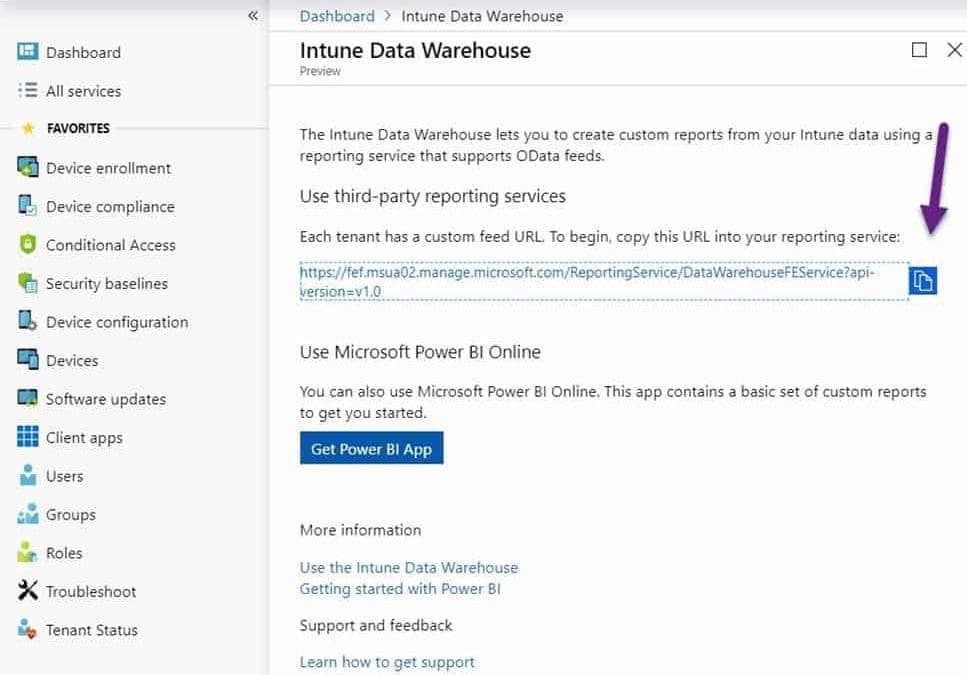Image resolution: width=967 pixels, height=675 pixels.
Task: Open Security baselines
Action: tap(107, 284)
